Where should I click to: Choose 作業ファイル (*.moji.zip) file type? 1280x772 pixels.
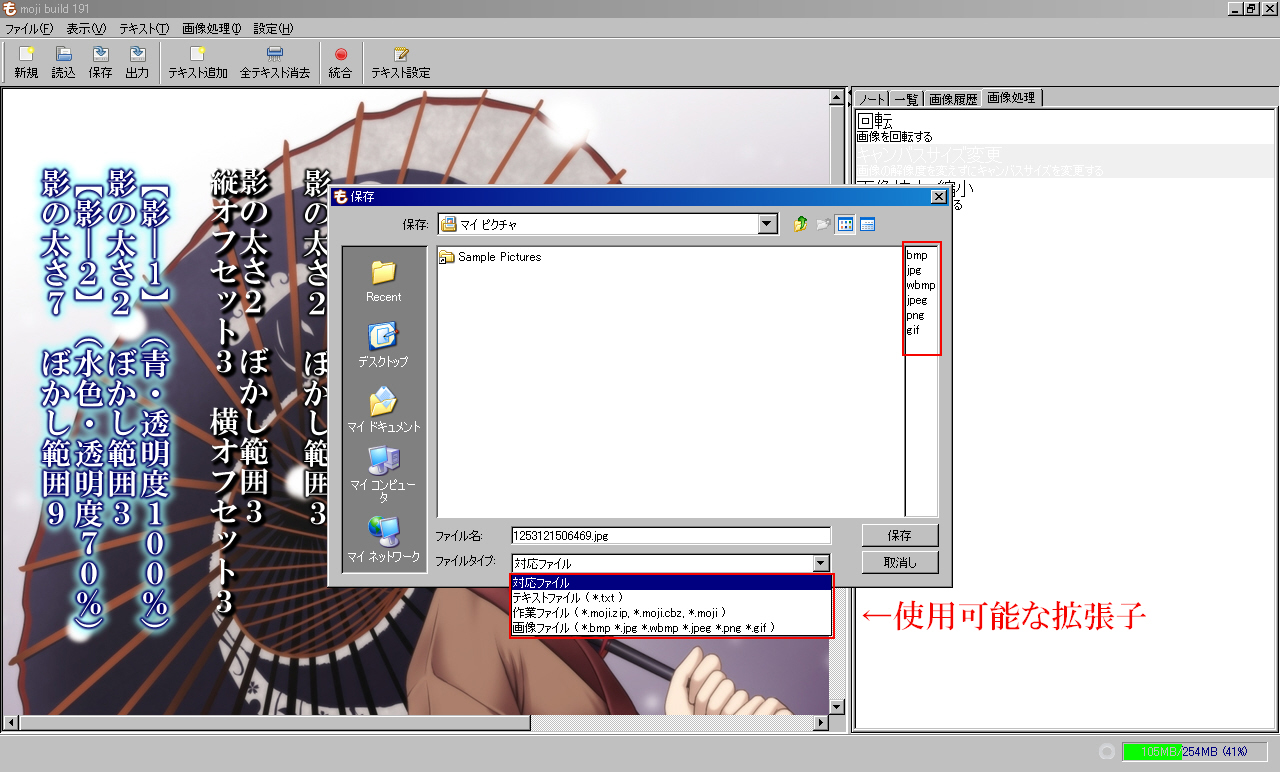(670, 612)
